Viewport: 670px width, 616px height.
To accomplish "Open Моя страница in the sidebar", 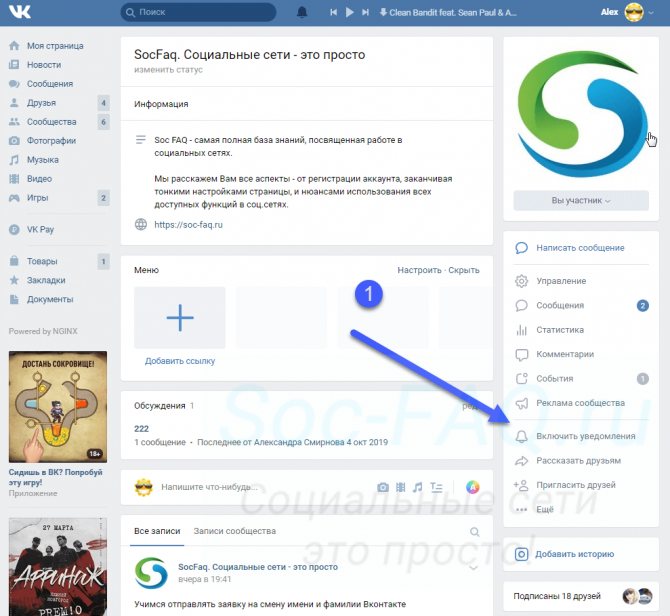I will click(x=55, y=46).
